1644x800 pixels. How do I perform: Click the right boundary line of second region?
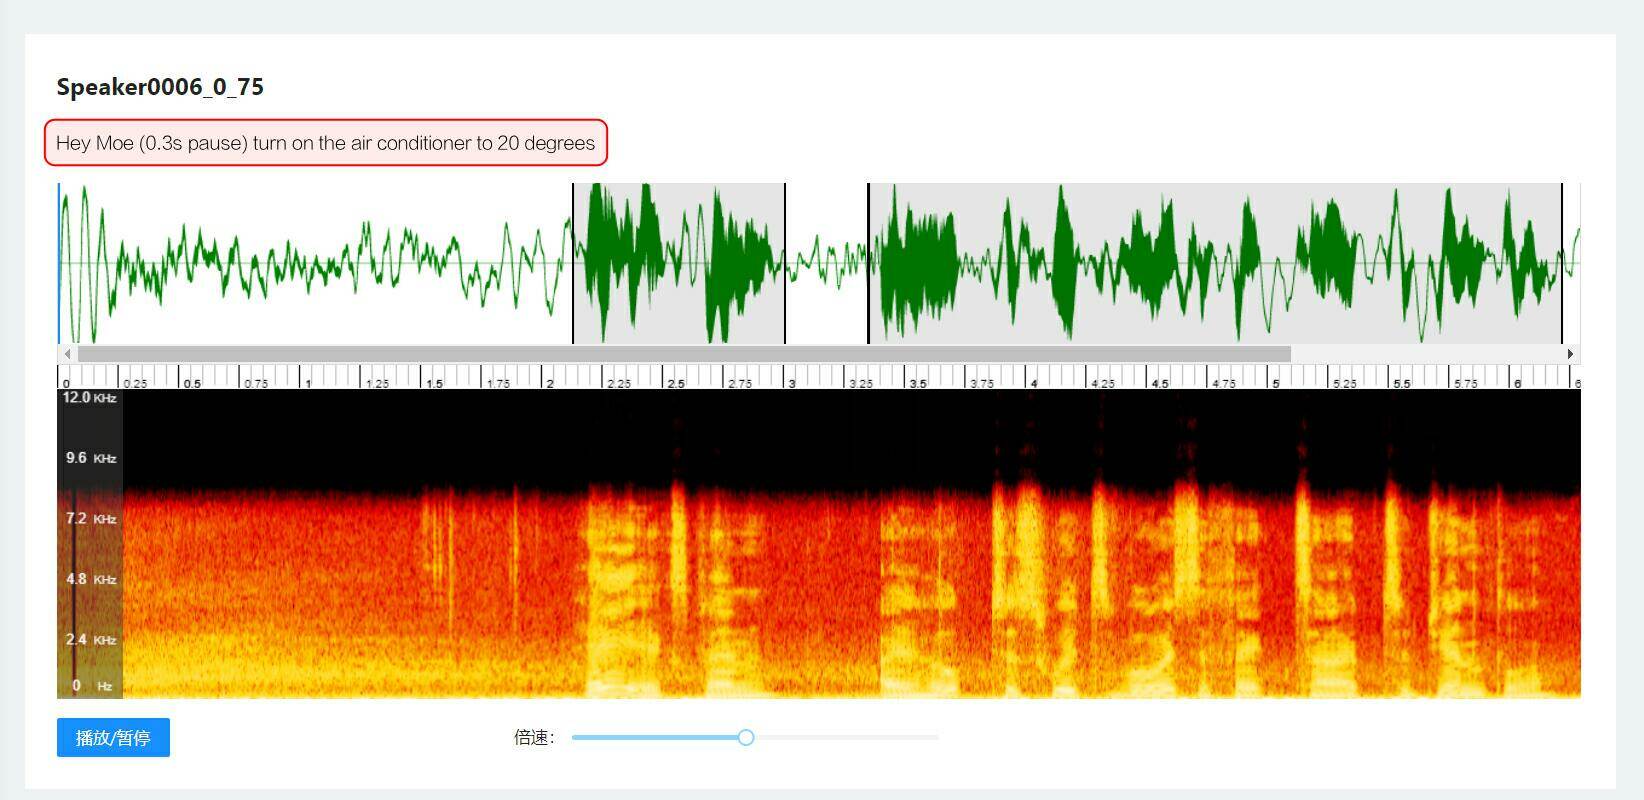pyautogui.click(x=1561, y=263)
